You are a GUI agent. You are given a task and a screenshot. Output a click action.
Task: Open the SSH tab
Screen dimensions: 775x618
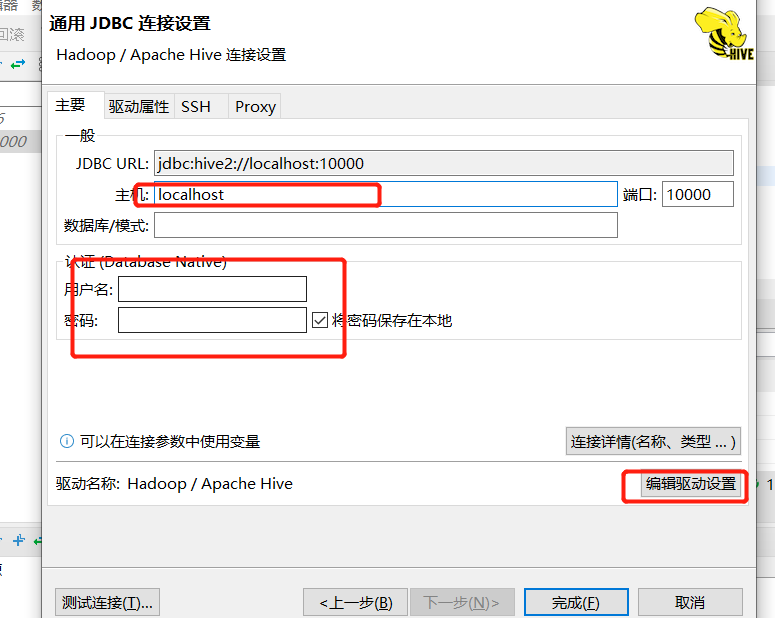click(x=201, y=106)
